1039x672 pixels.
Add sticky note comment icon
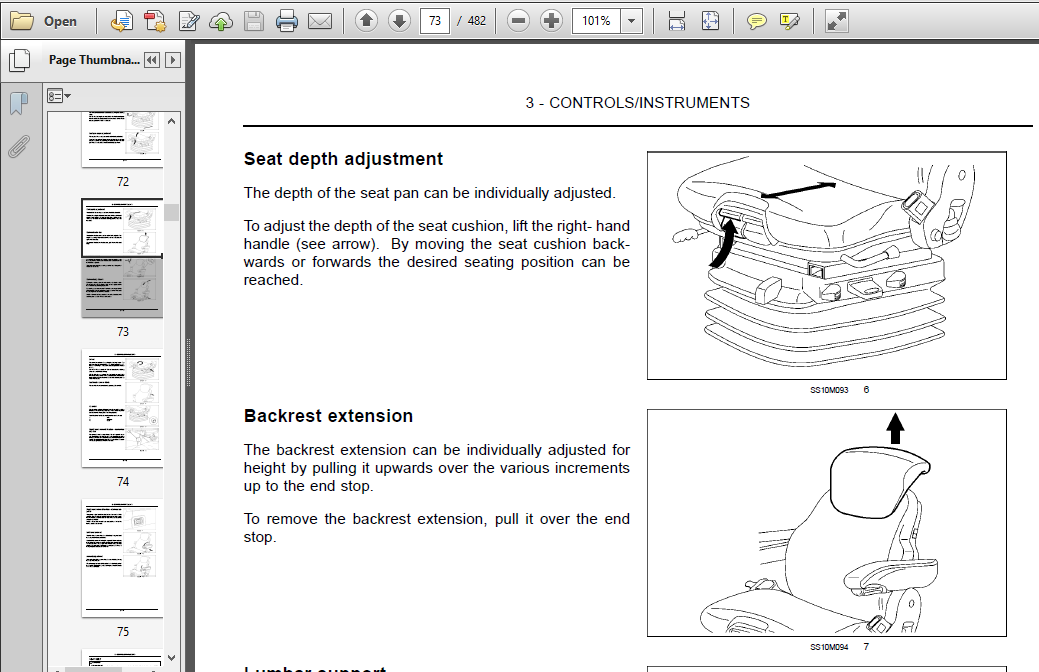click(756, 21)
